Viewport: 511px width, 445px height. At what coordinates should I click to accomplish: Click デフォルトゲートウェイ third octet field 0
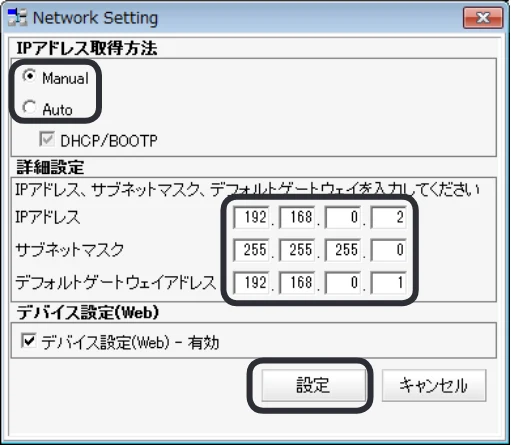[343, 283]
